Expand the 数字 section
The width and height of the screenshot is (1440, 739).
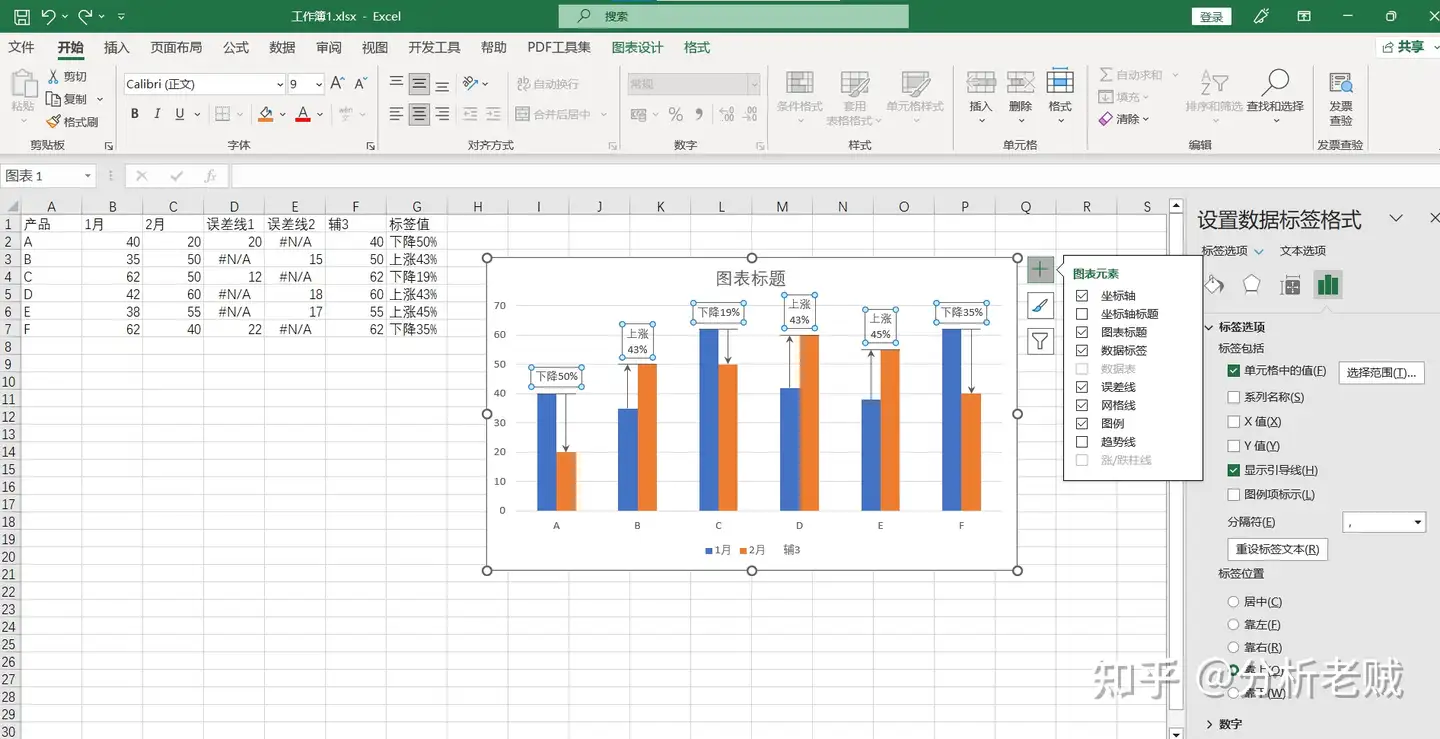[1209, 724]
